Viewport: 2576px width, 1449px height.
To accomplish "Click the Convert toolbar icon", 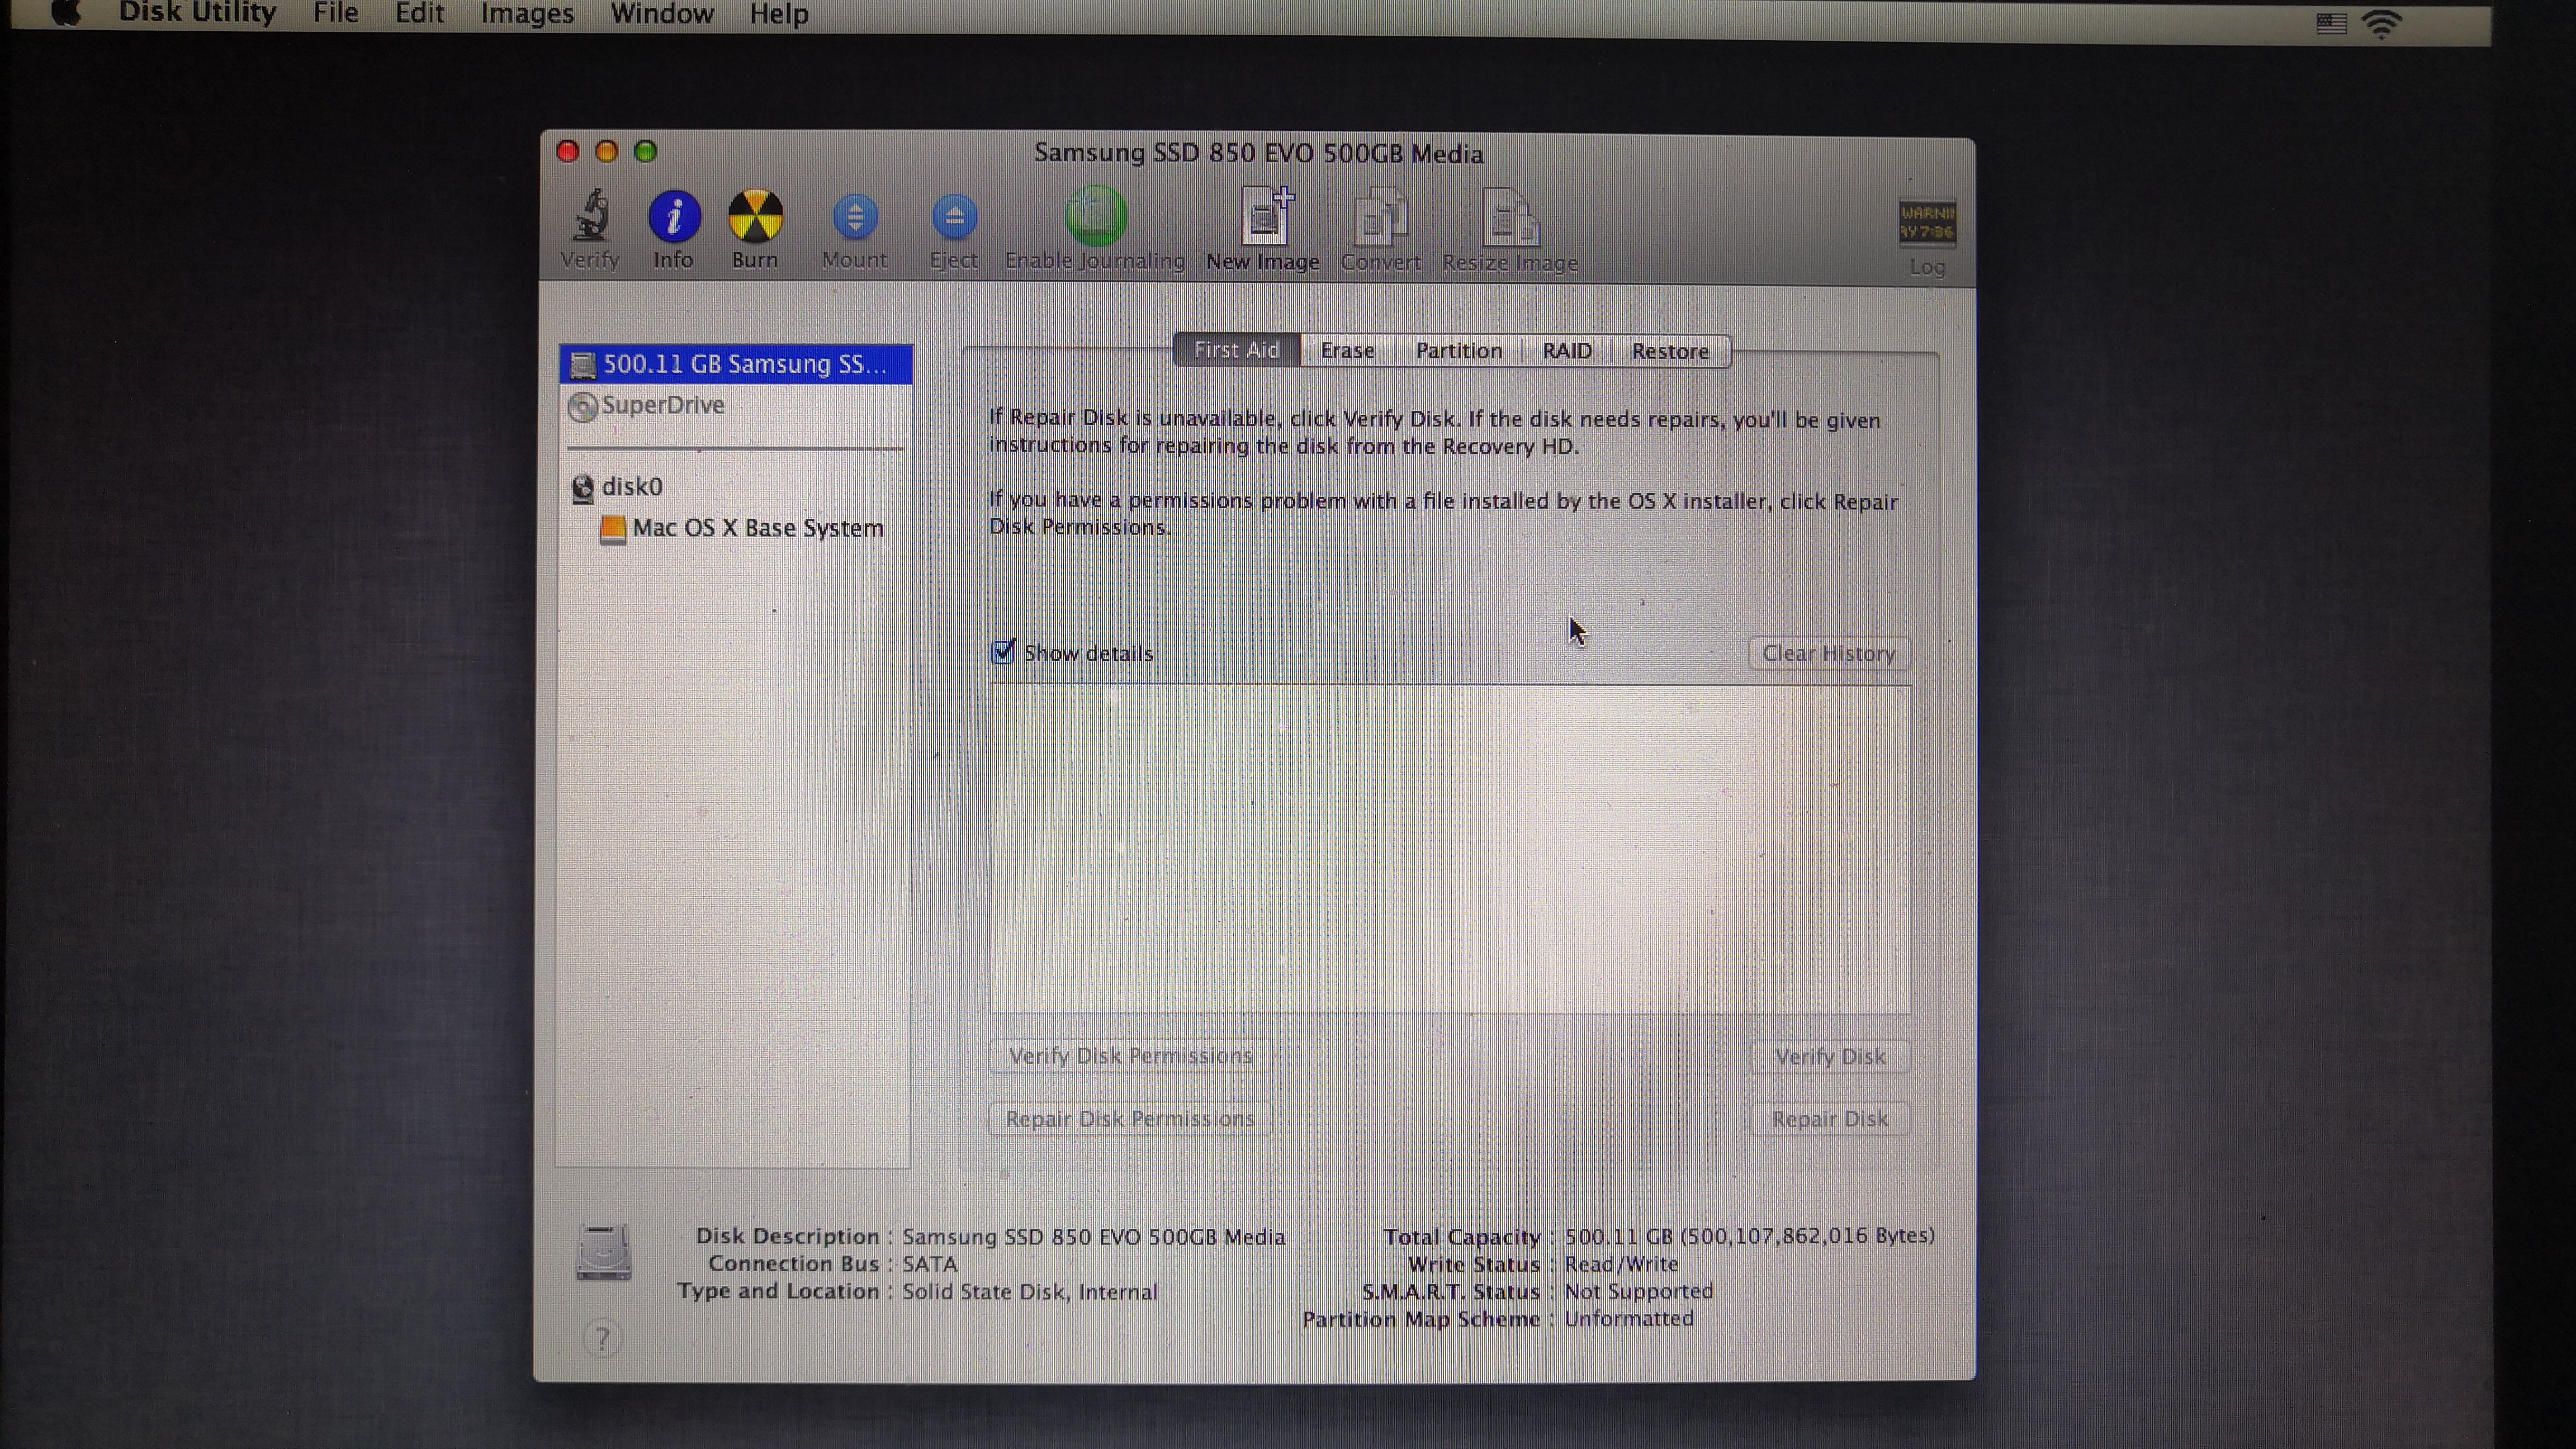I will click(1381, 218).
